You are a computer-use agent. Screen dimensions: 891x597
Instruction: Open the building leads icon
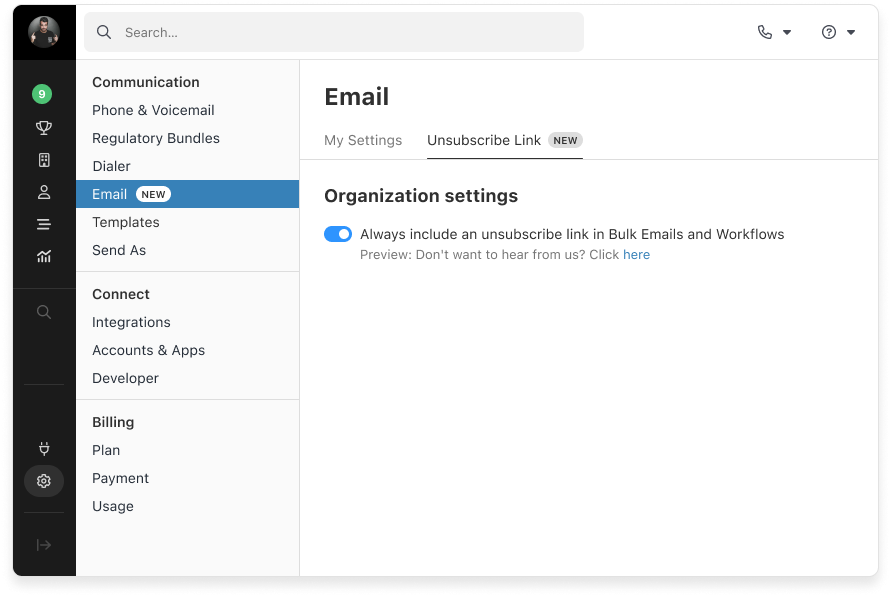[44, 160]
